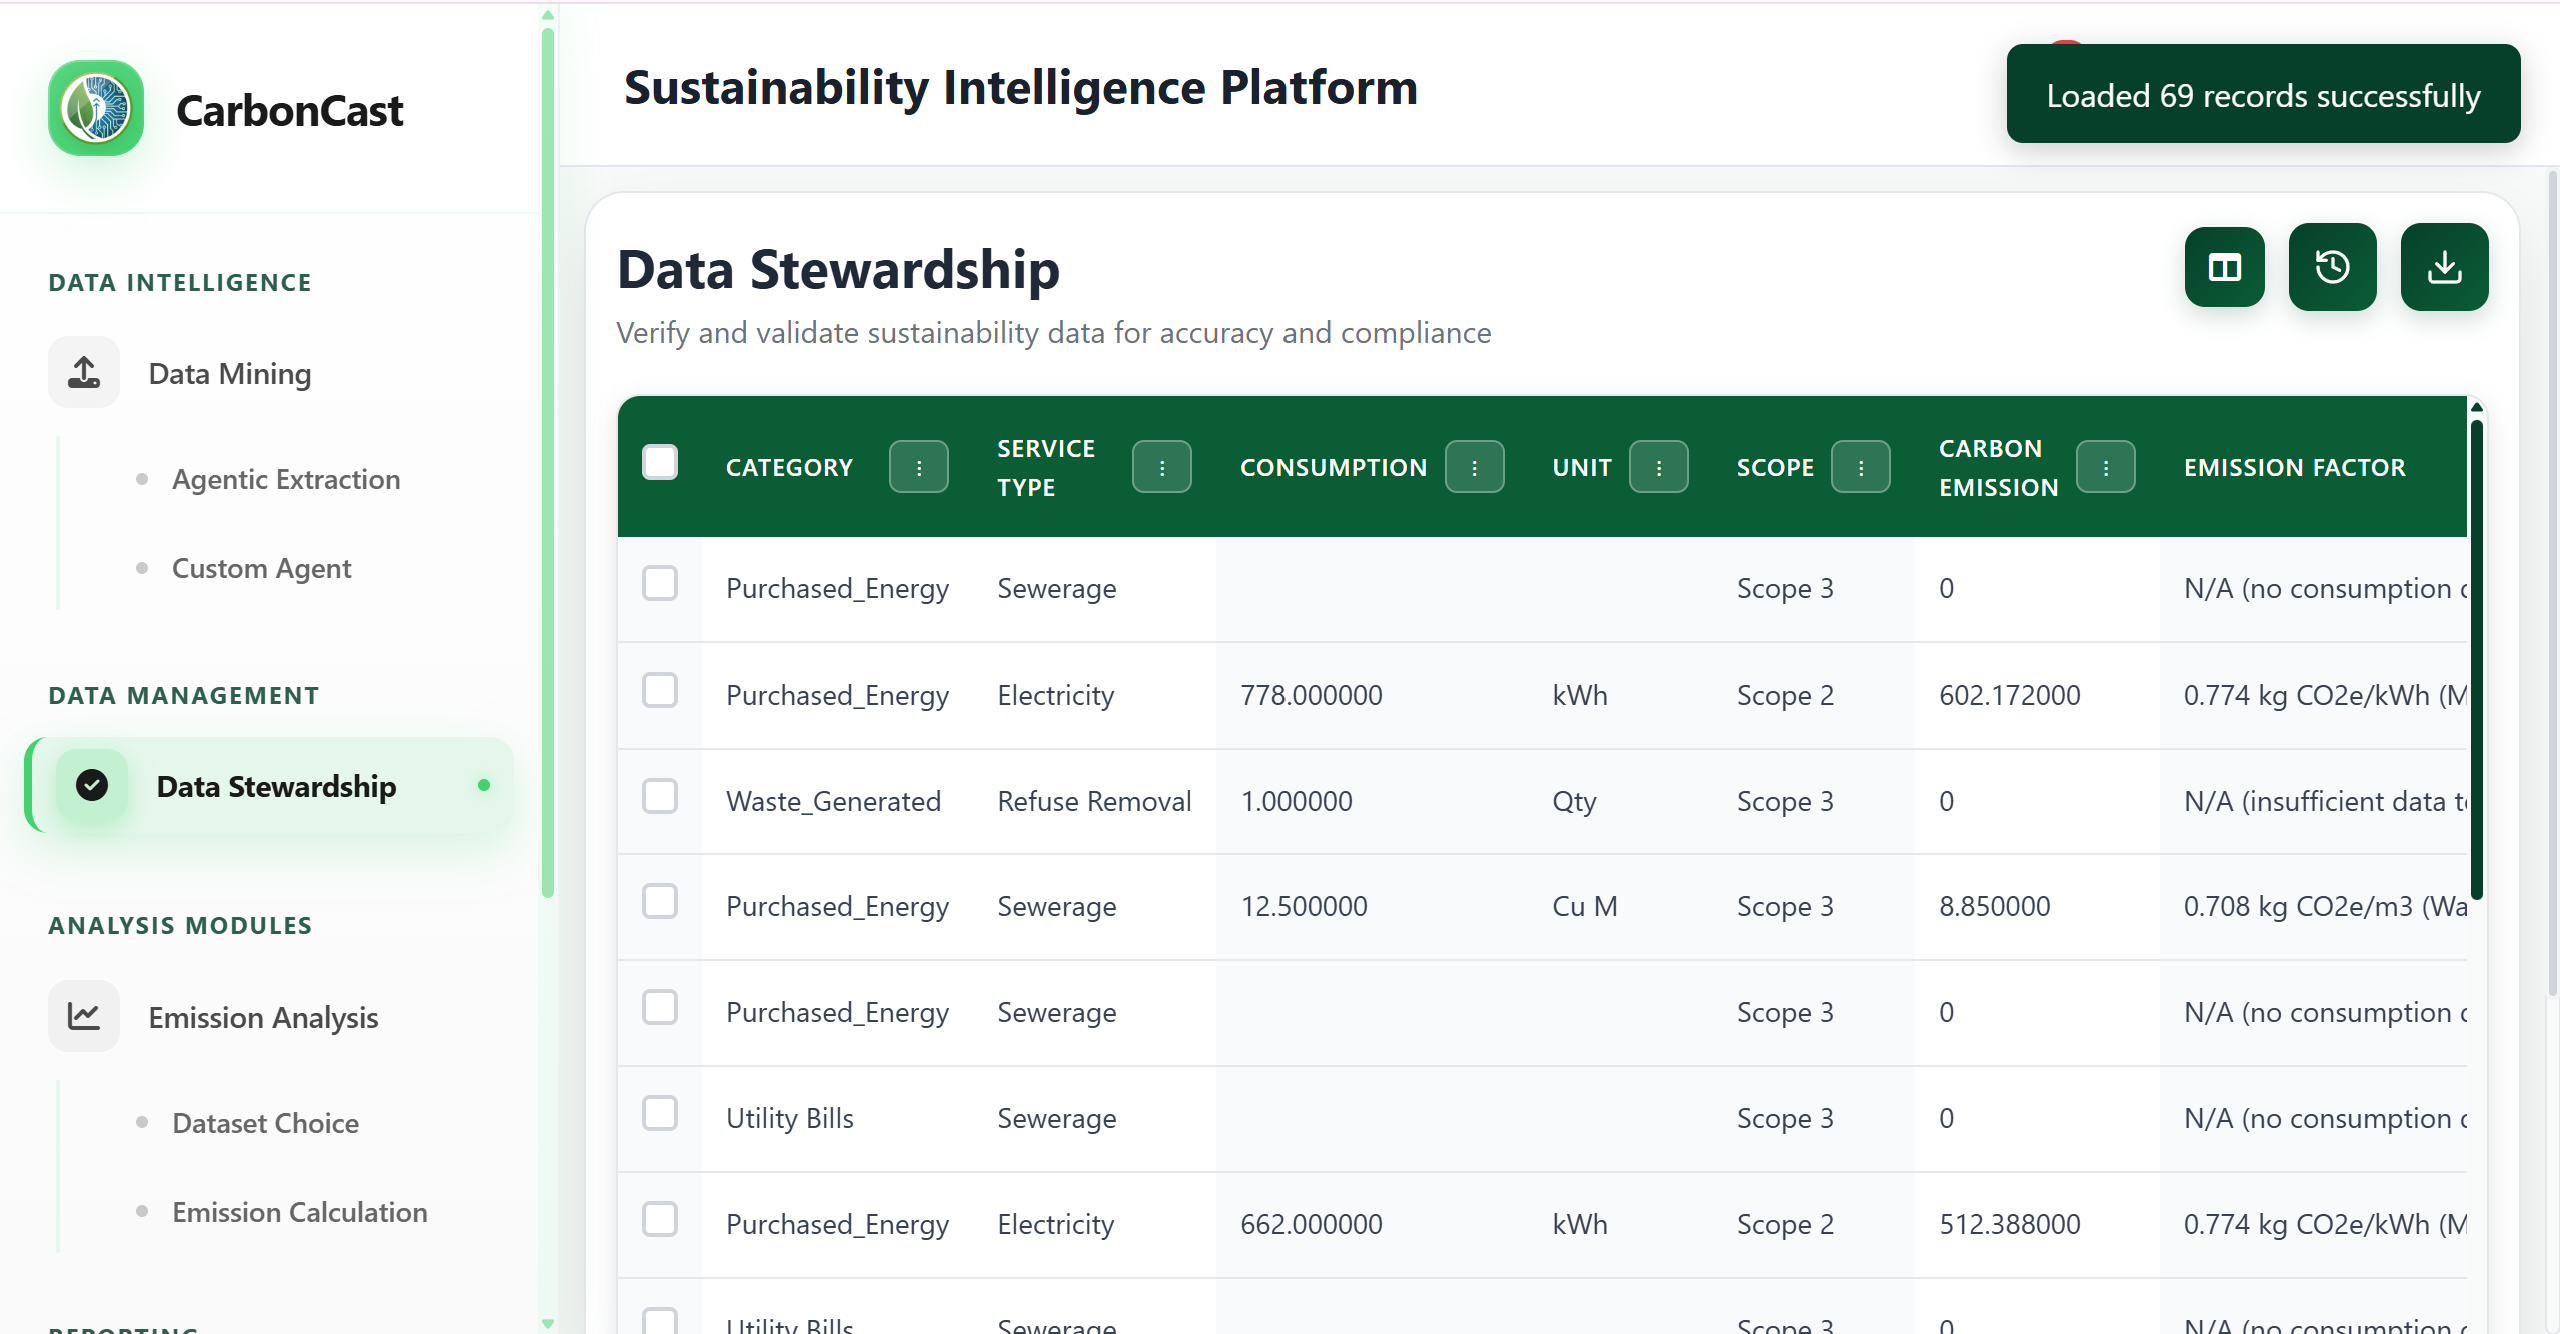Open the column layout toggle icon
The height and width of the screenshot is (1334, 2560).
coord(2224,267)
